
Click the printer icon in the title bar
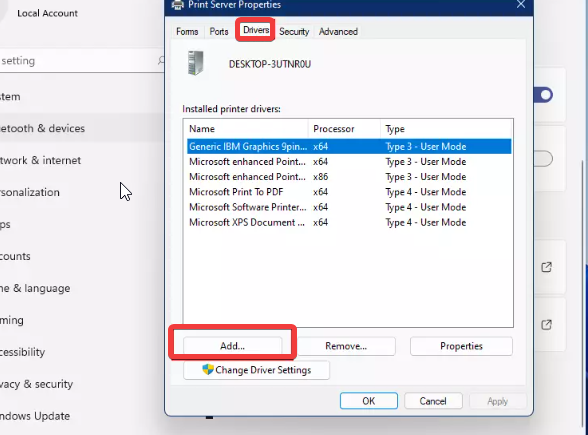(177, 4)
